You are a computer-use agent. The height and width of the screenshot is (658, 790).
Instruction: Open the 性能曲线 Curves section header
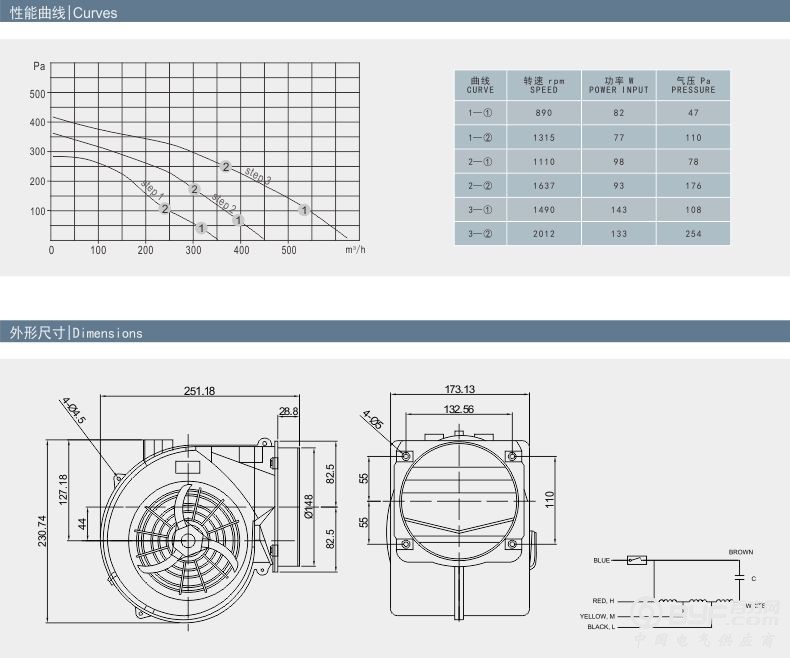pos(64,13)
